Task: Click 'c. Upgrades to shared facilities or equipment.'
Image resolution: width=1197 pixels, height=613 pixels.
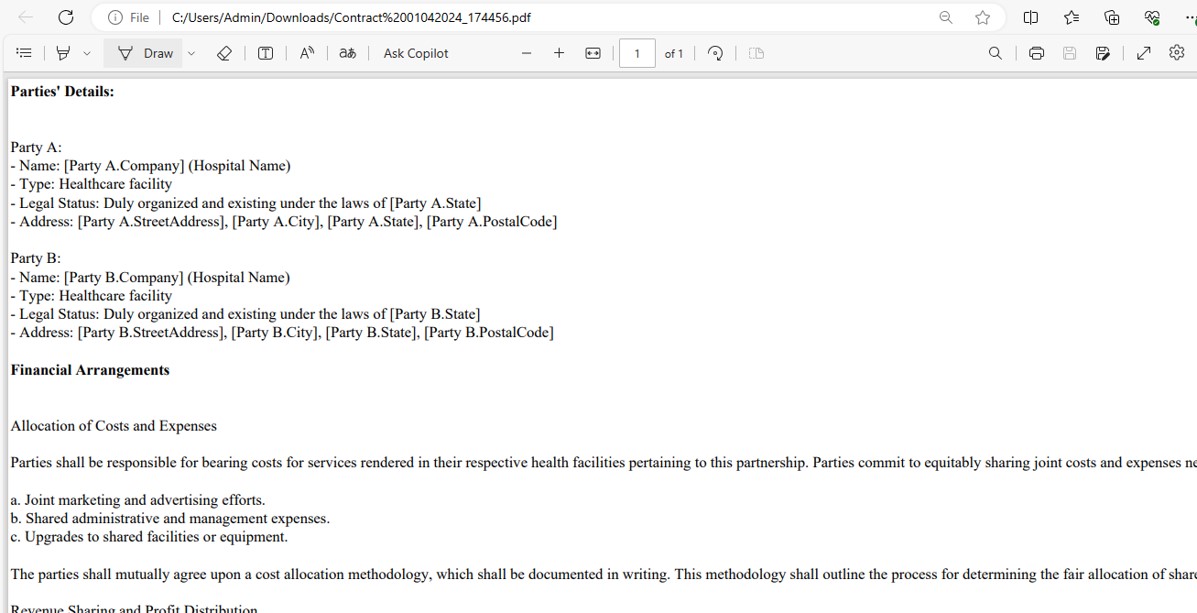Action: (150, 537)
